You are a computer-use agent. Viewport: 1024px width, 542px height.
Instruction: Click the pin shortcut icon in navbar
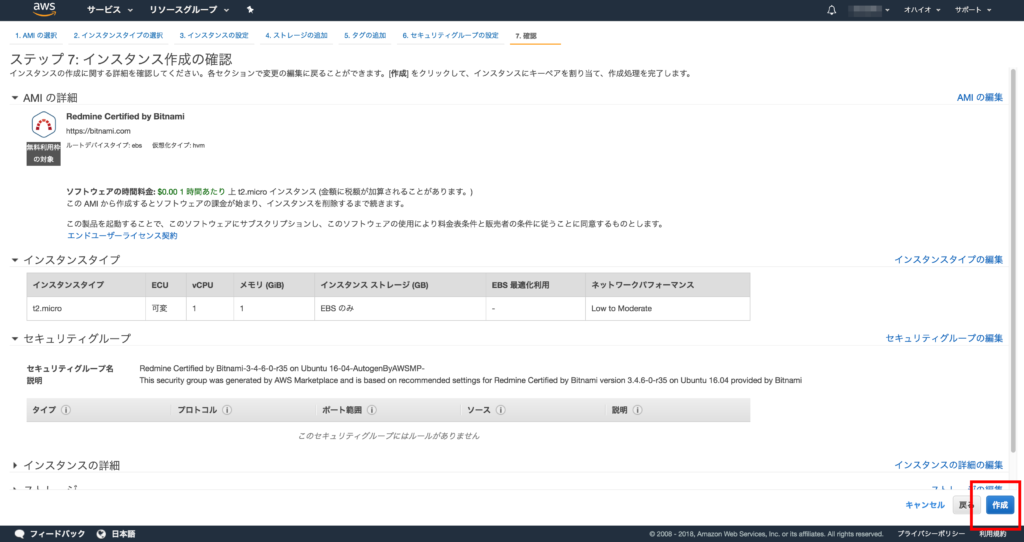point(250,10)
